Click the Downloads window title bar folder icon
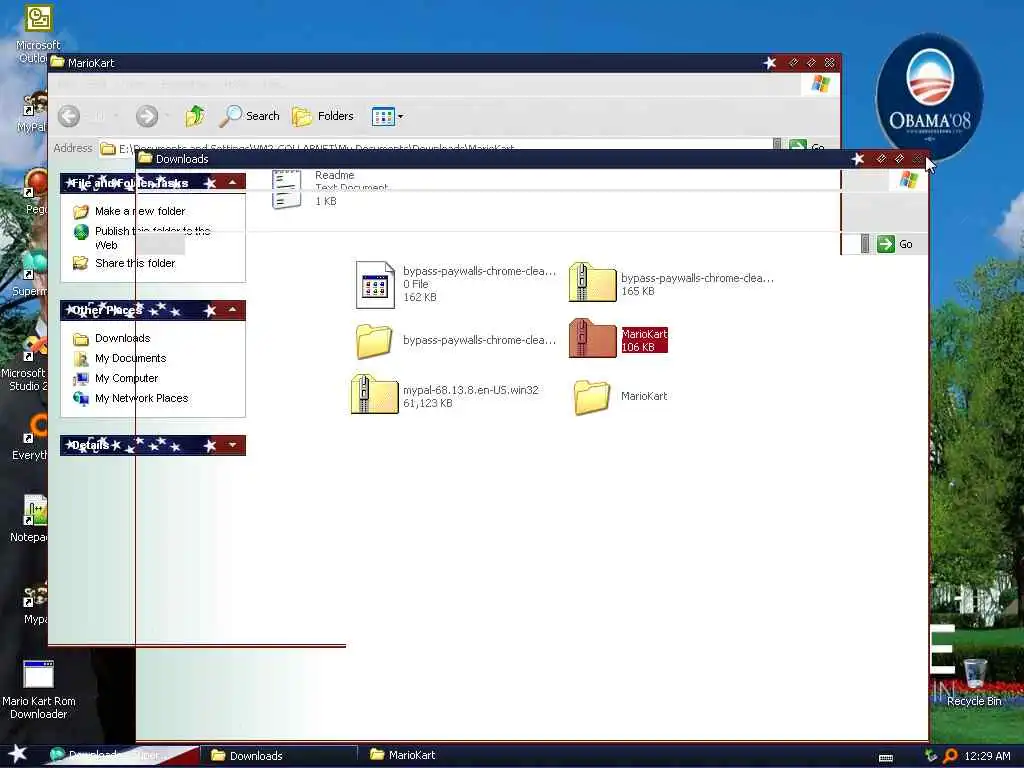The image size is (1024, 768). (146, 158)
